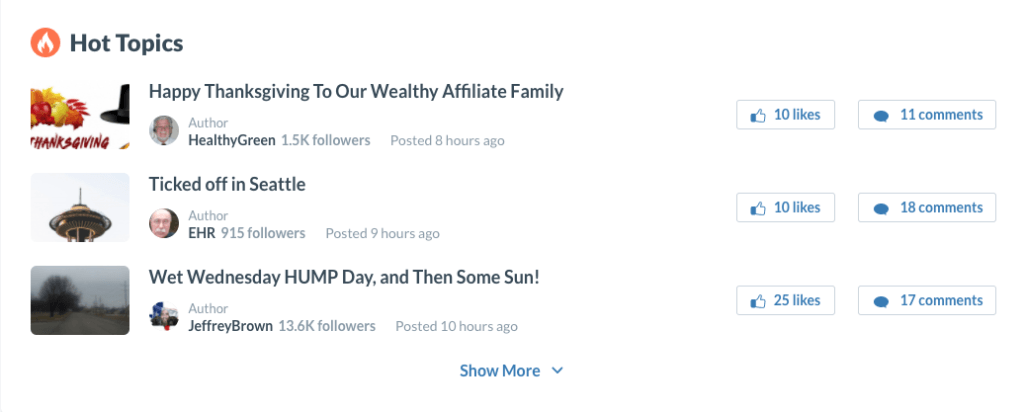
Task: Click thumbs-up icon on Thanksgiving post
Action: [758, 115]
